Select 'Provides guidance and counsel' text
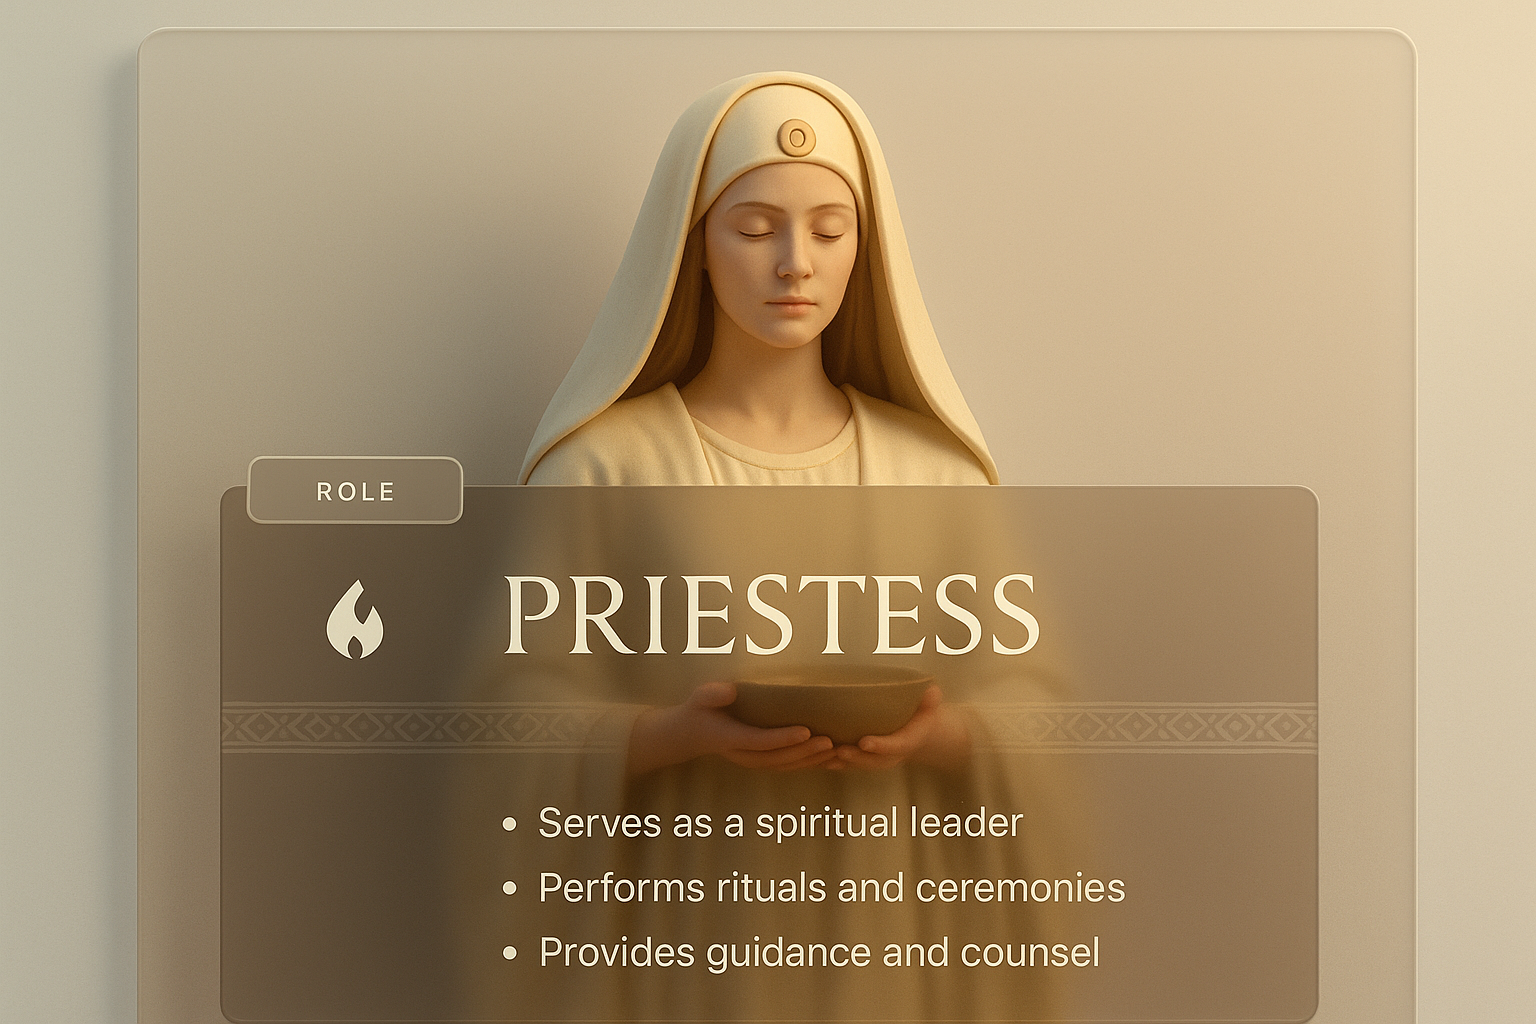This screenshot has width=1536, height=1024. click(x=819, y=953)
